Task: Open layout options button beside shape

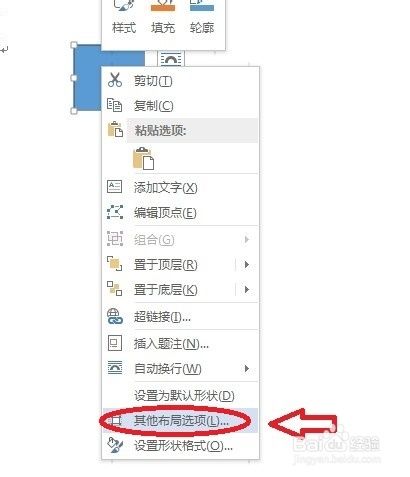Action: pyautogui.click(x=171, y=59)
